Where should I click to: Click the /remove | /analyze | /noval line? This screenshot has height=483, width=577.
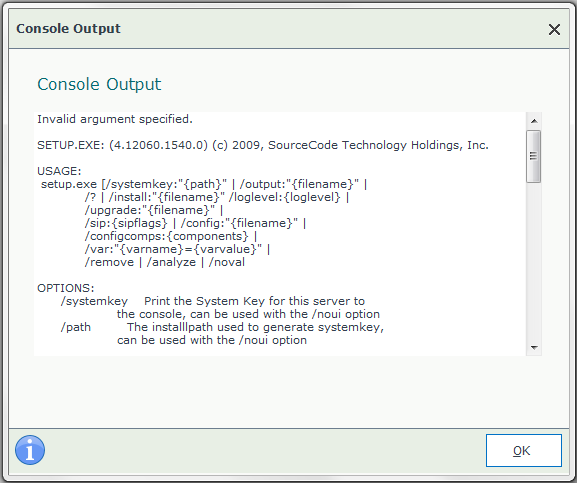click(164, 262)
